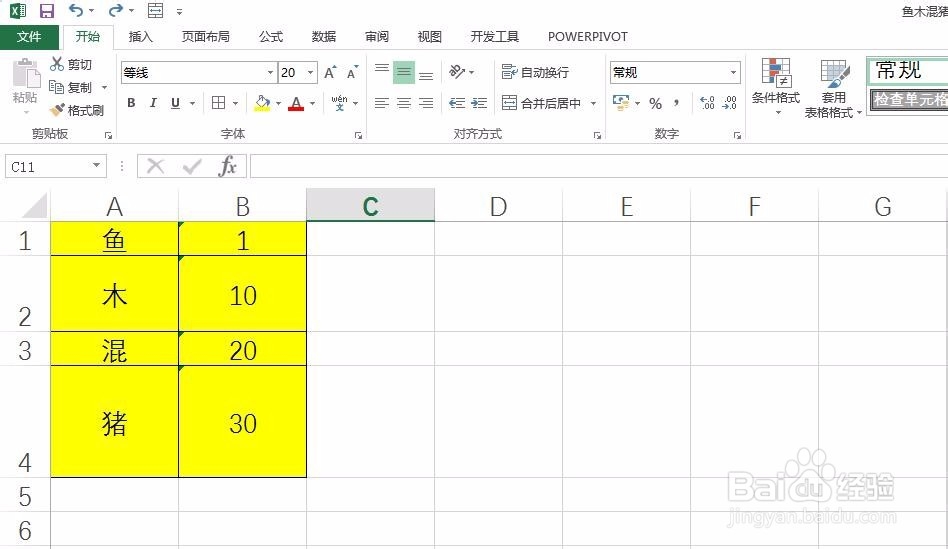Save the workbook with the floppy icon
The image size is (948, 549).
tap(47, 10)
